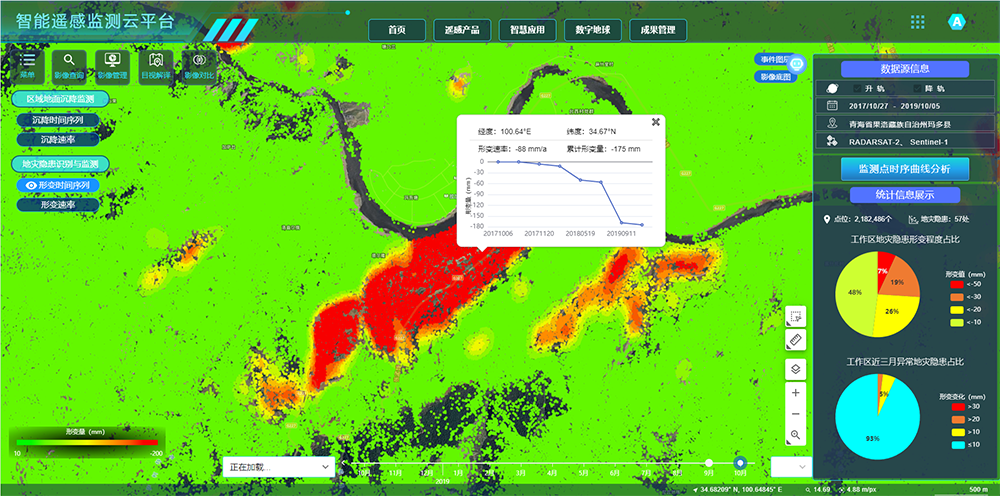Click the 影像查询 search icon
Screen dimensions: 1000x496
click(x=70, y=62)
